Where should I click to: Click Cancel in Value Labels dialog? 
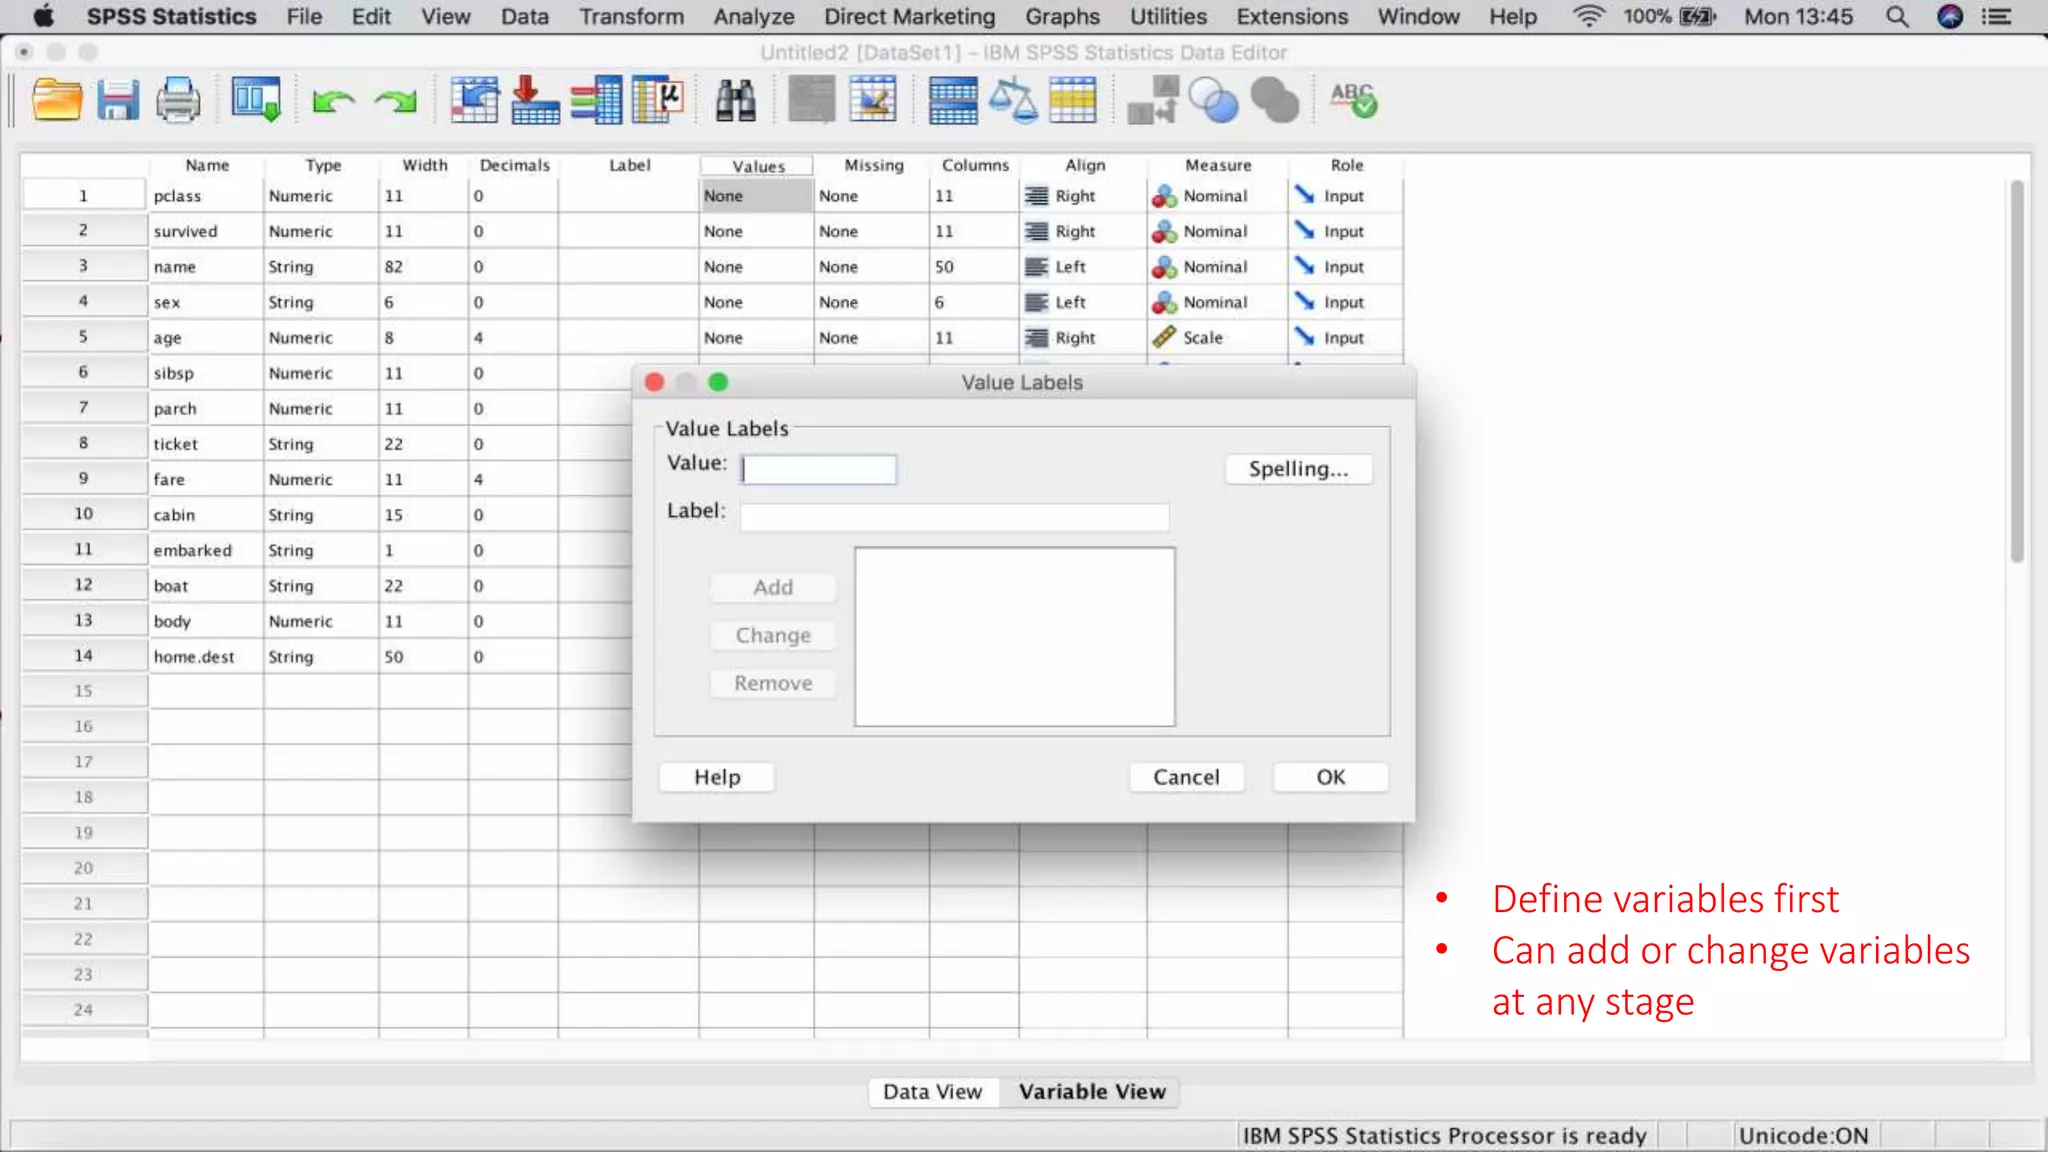tap(1186, 777)
